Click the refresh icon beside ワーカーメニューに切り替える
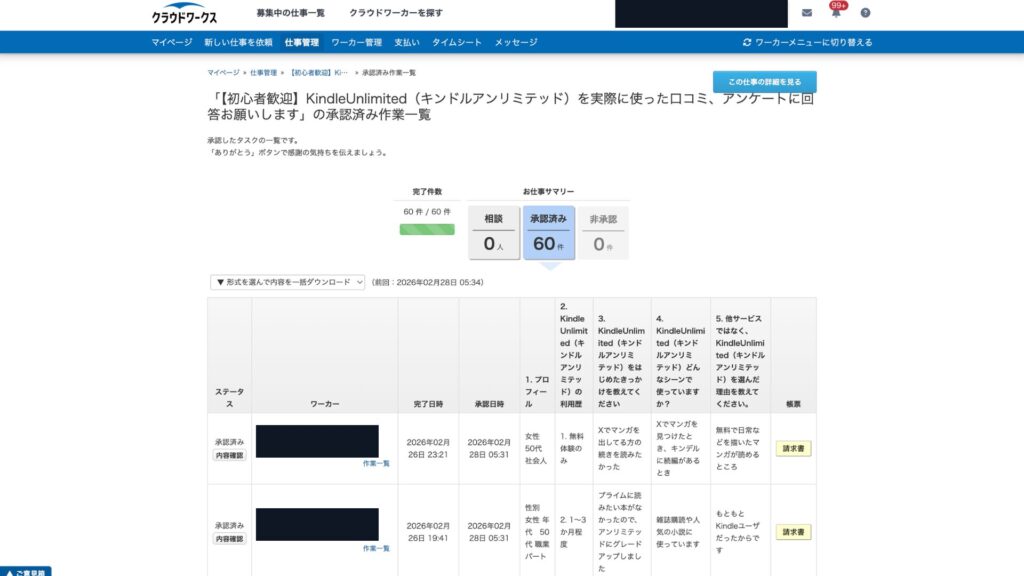The image size is (1024, 576). 746,42
